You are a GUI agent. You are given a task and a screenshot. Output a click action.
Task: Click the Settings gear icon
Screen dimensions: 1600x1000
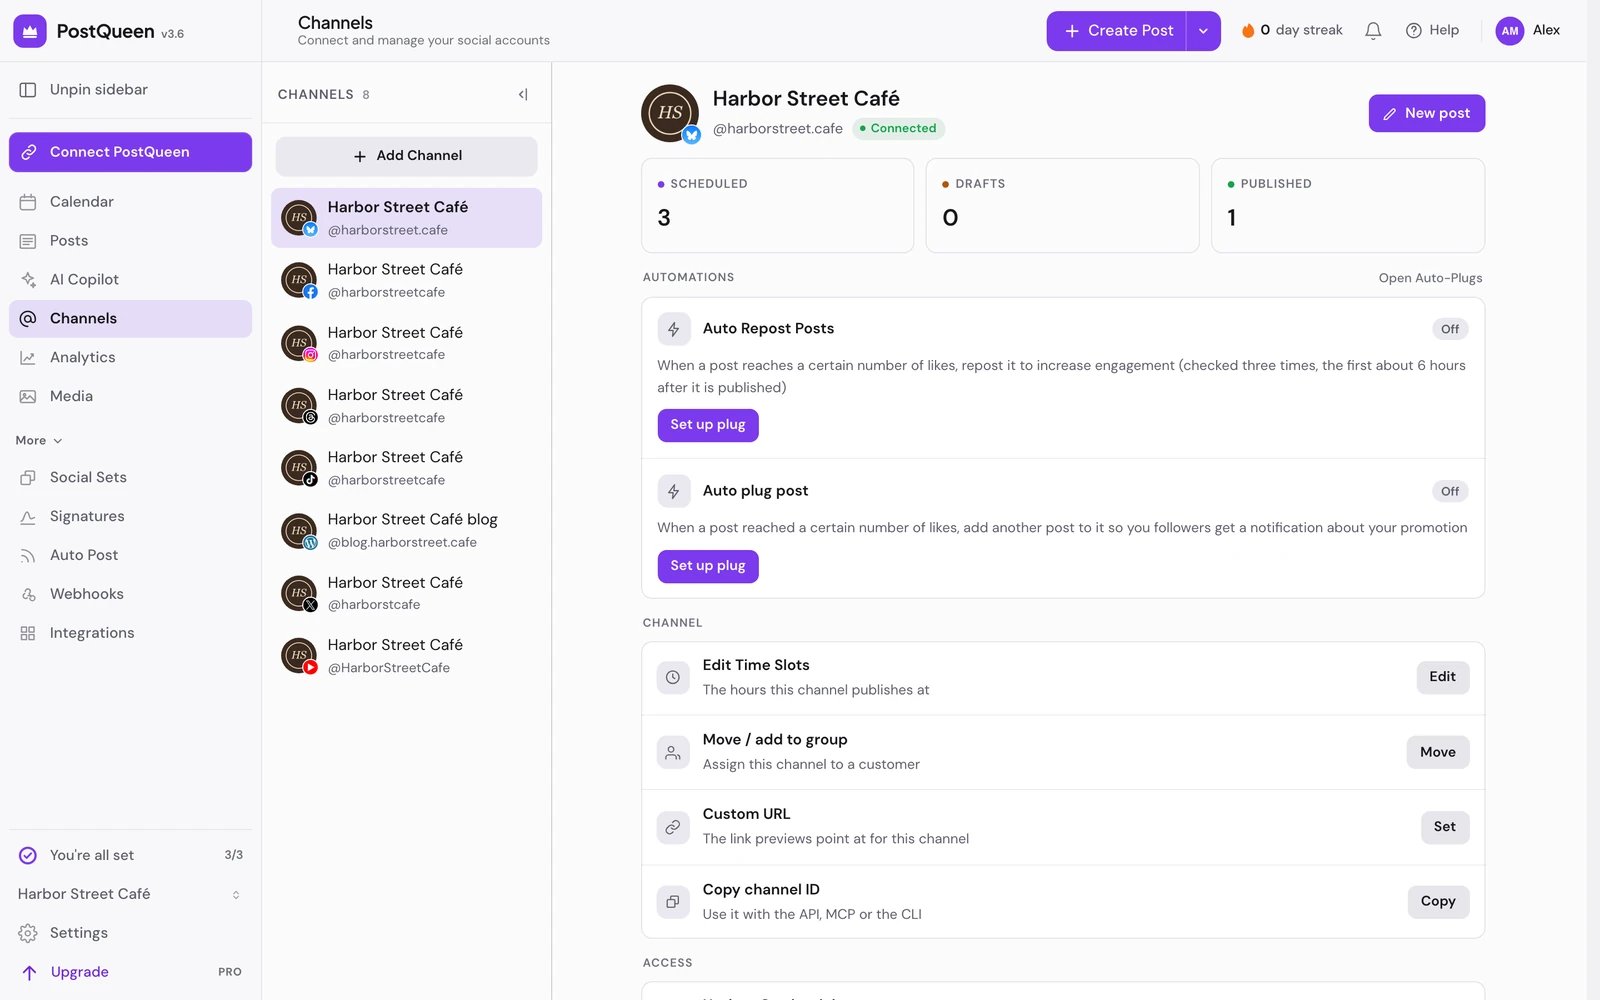28,934
